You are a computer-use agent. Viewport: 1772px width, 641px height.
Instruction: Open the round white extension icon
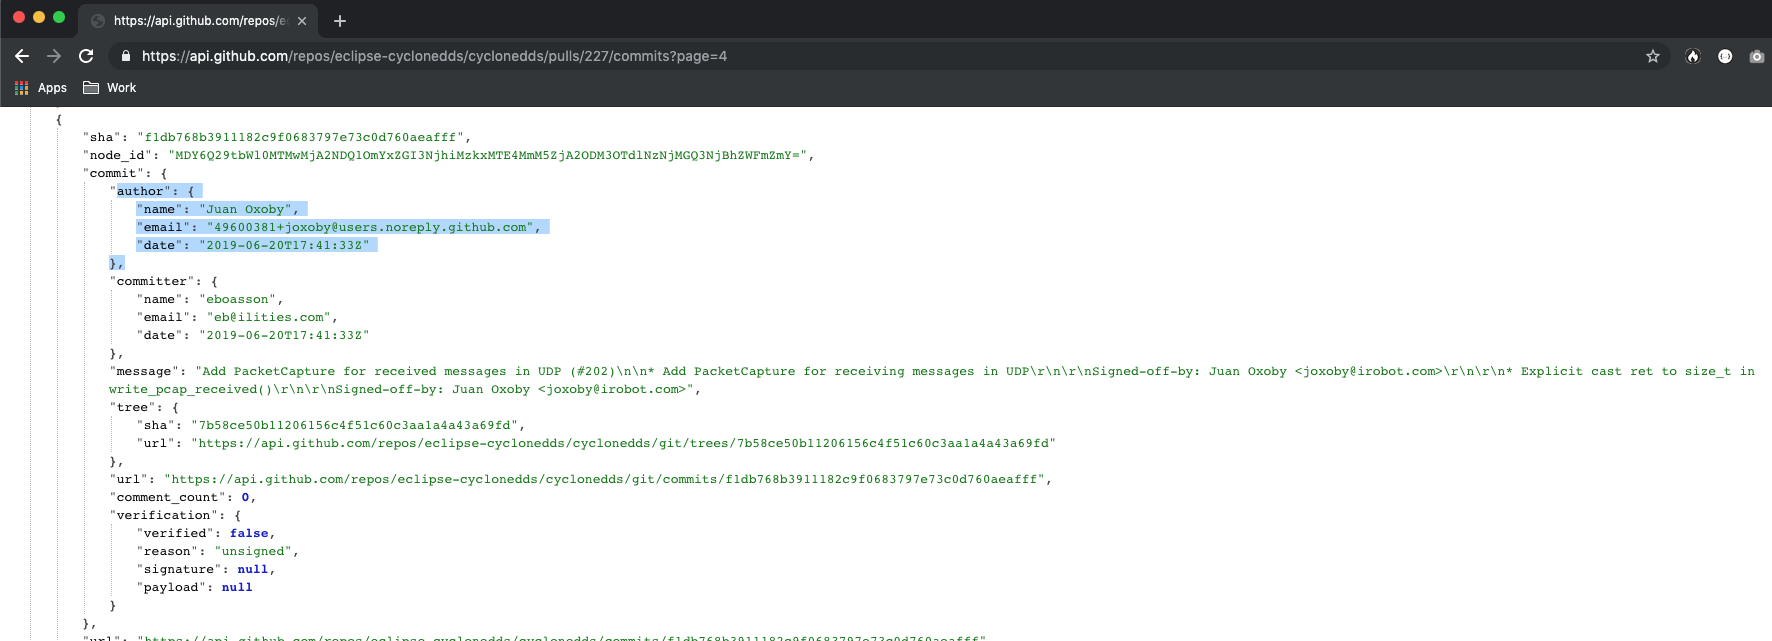pos(1725,56)
